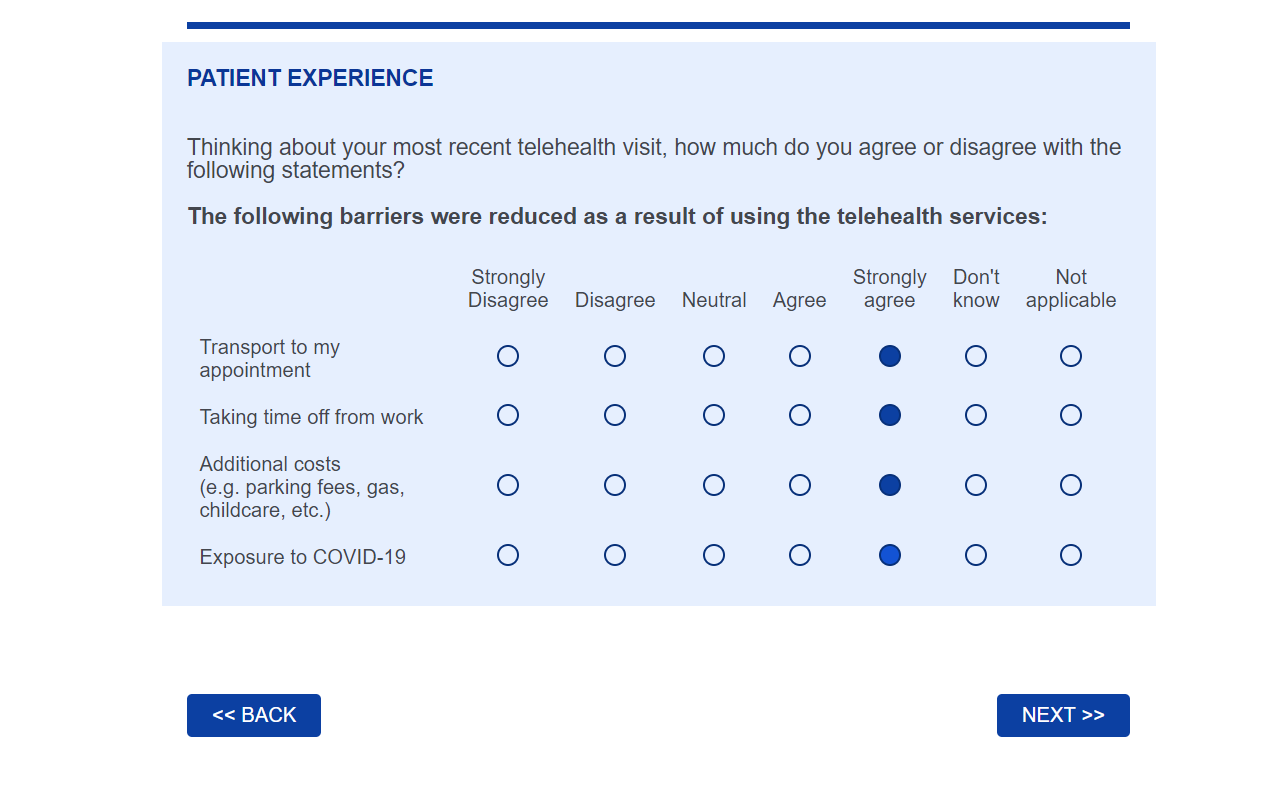1266x790 pixels.
Task: Select Neutral for Additional costs row
Action: click(714, 485)
